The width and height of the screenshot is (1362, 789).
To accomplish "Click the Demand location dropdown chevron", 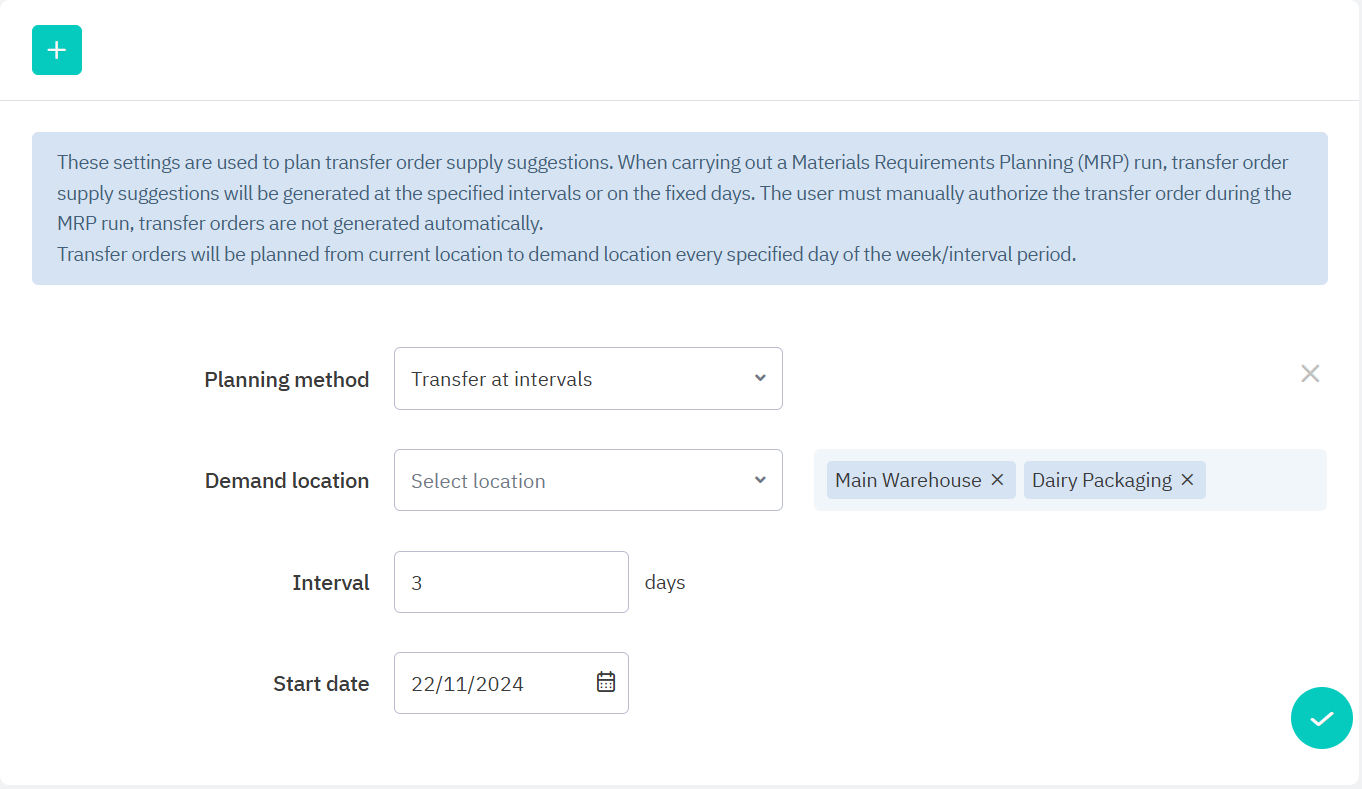I will (x=760, y=480).
